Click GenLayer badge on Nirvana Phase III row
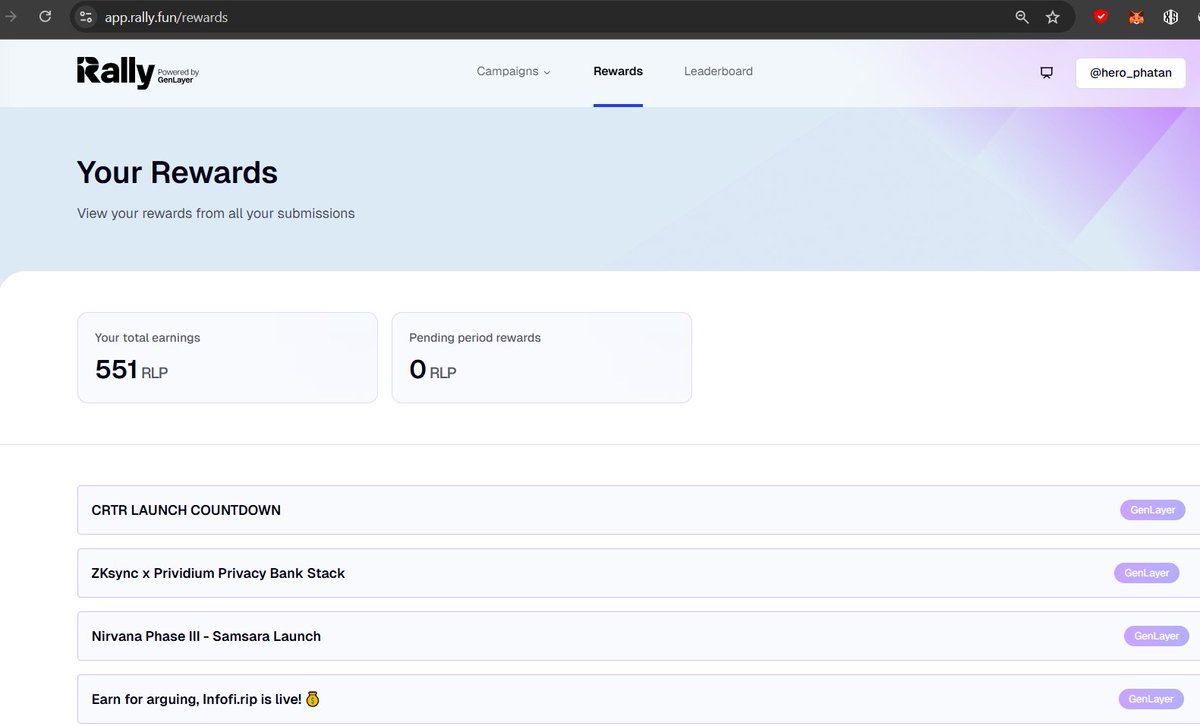This screenshot has width=1200, height=726. [x=1157, y=636]
